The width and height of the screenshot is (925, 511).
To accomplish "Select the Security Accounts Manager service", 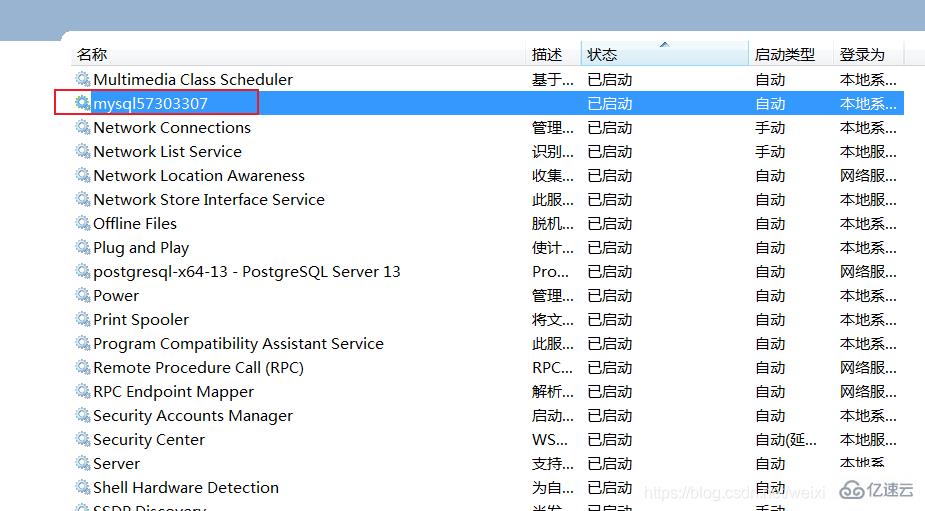I will 193,416.
